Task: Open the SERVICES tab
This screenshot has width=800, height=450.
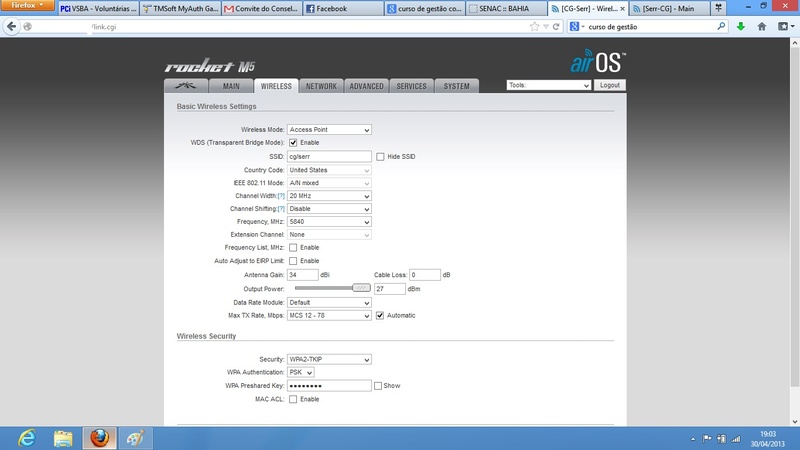Action: 411,86
